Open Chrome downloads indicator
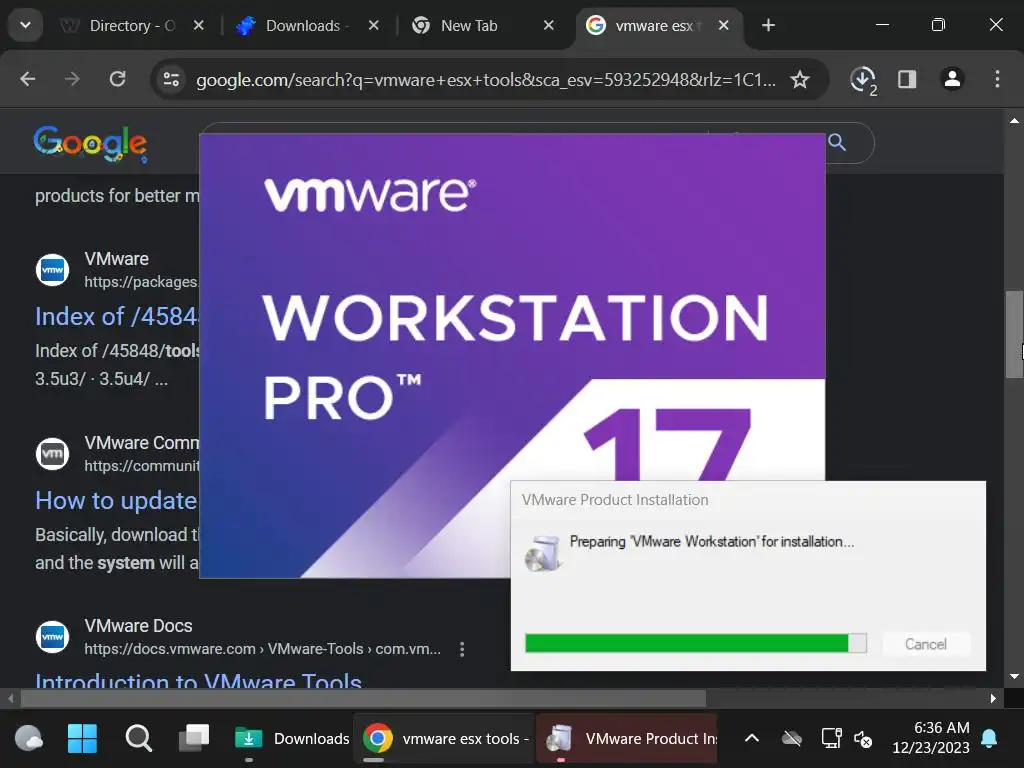1024x768 pixels. pyautogui.click(x=863, y=80)
